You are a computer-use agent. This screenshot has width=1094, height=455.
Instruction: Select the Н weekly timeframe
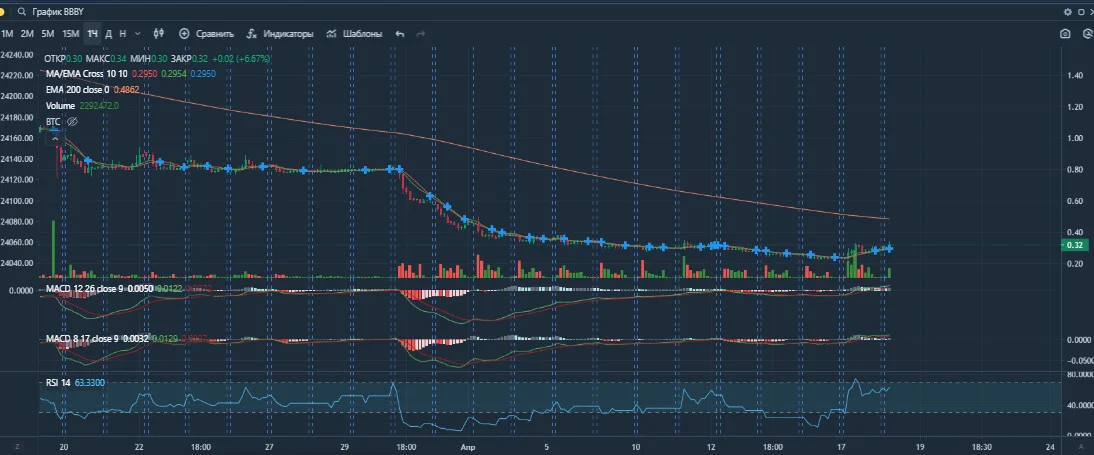coord(123,33)
